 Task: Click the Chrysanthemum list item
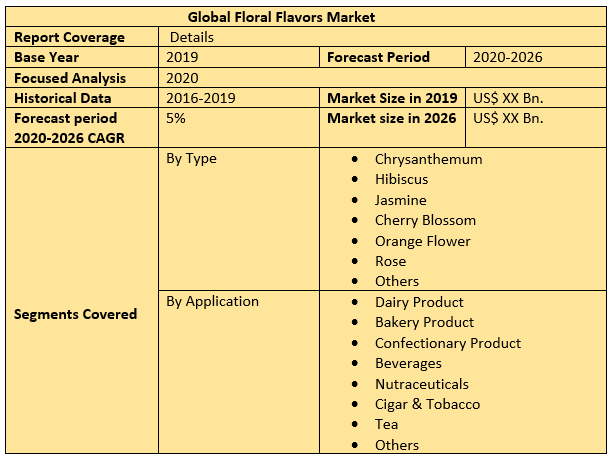coord(428,159)
